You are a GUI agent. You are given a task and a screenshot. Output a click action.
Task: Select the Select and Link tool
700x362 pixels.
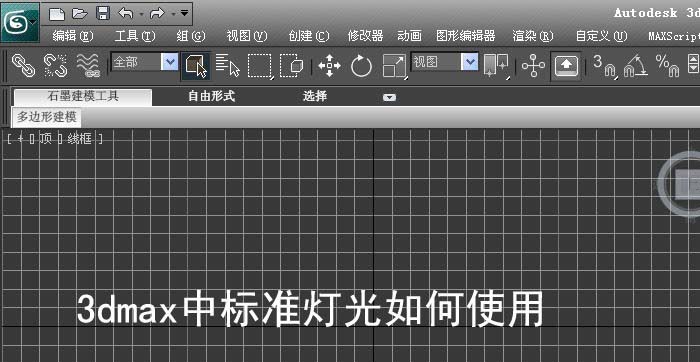23,66
